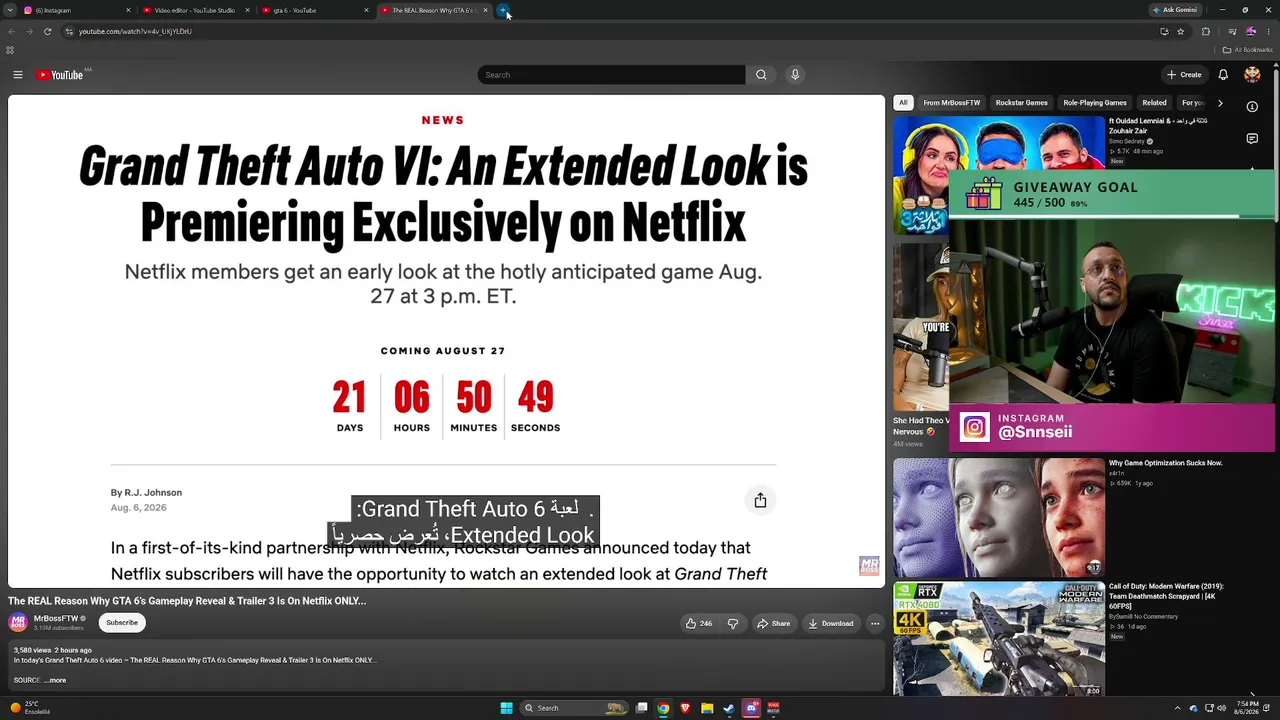Image resolution: width=1280 pixels, height=720 pixels.
Task: Switch to the Instagram tab
Action: pyautogui.click(x=74, y=10)
